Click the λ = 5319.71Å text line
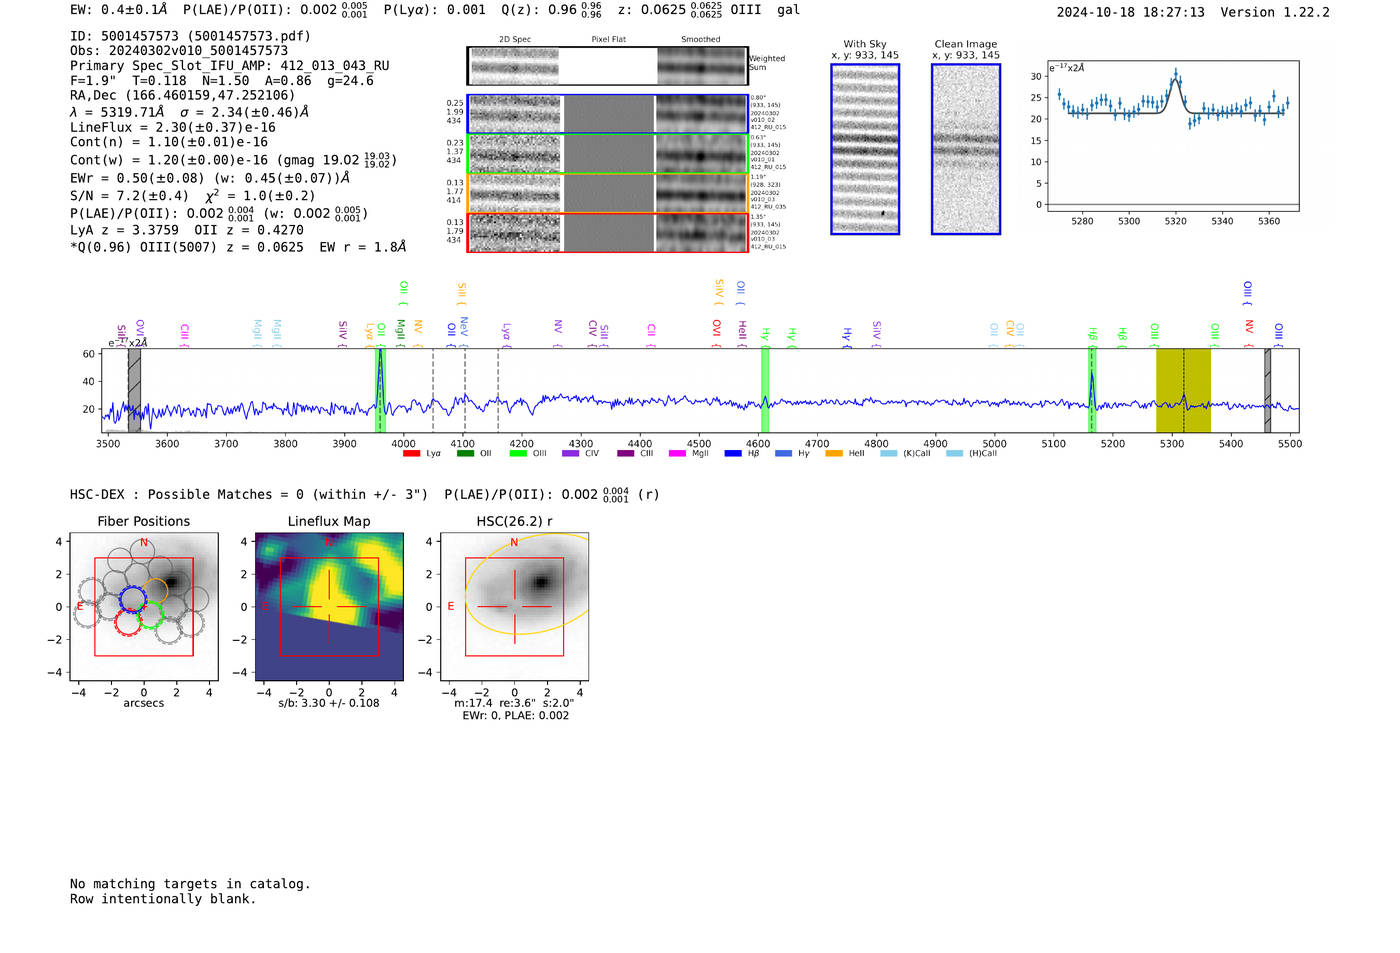The image size is (1400, 953). pos(189,112)
